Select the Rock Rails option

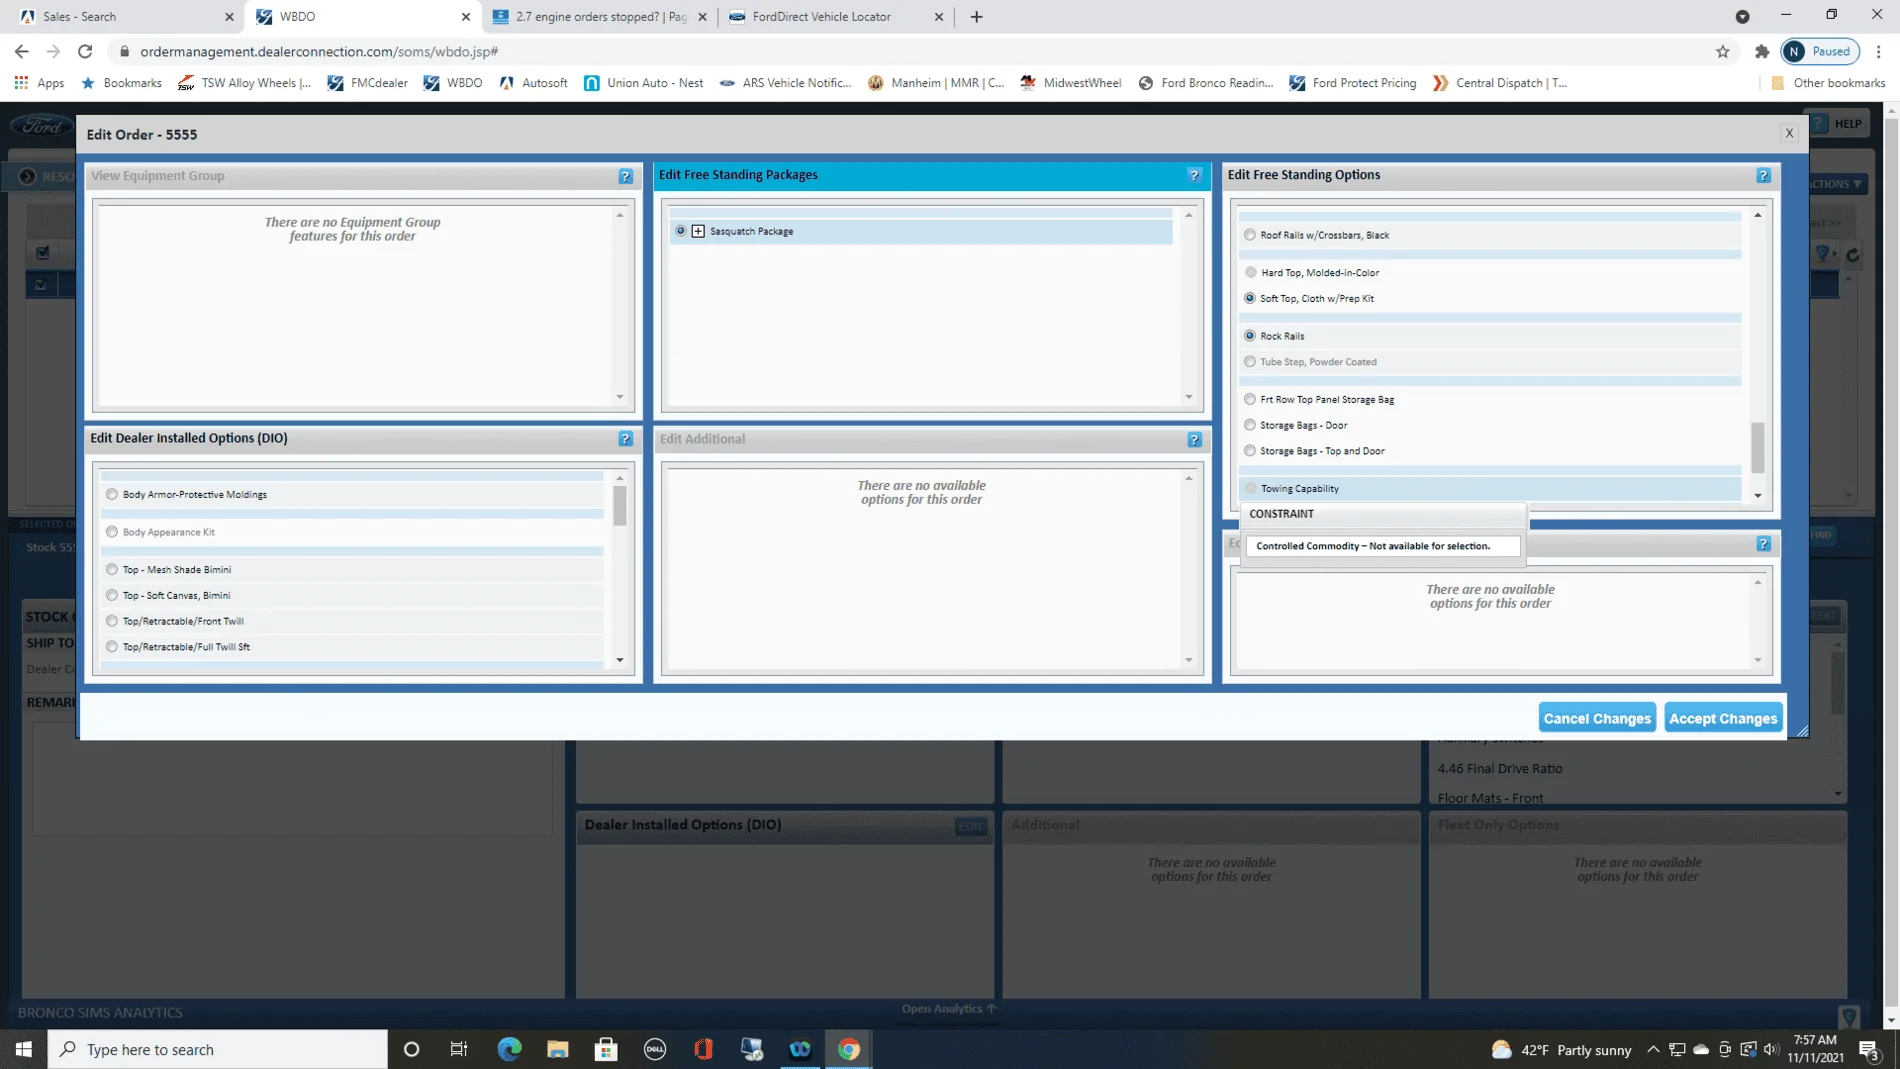coord(1250,336)
